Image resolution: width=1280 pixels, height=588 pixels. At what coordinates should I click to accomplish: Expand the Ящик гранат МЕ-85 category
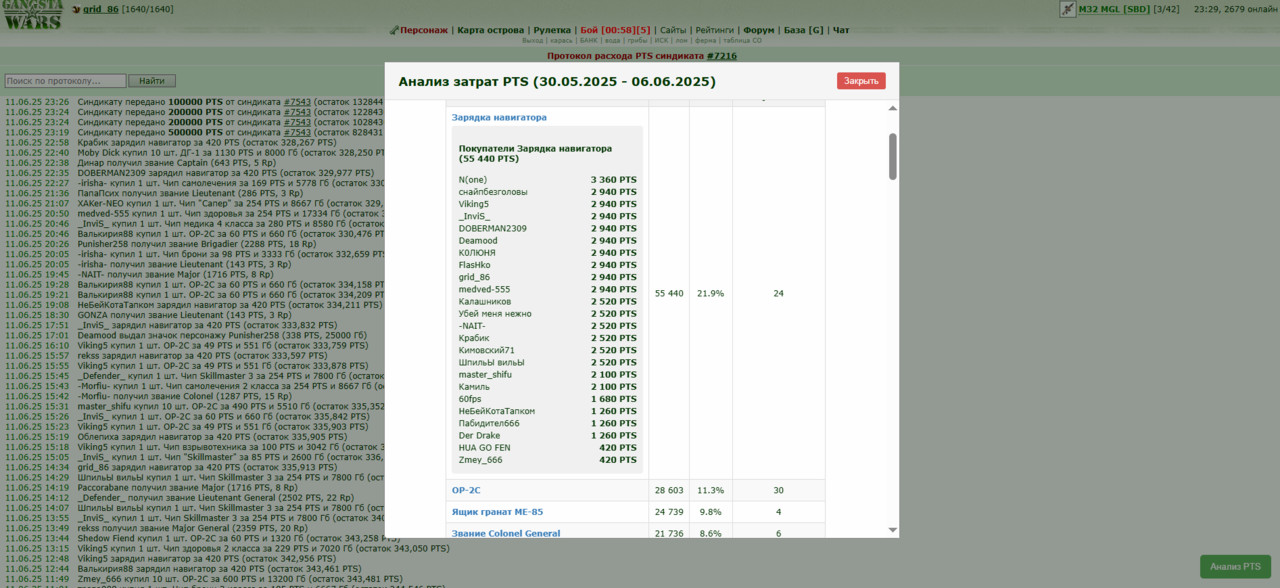497,512
